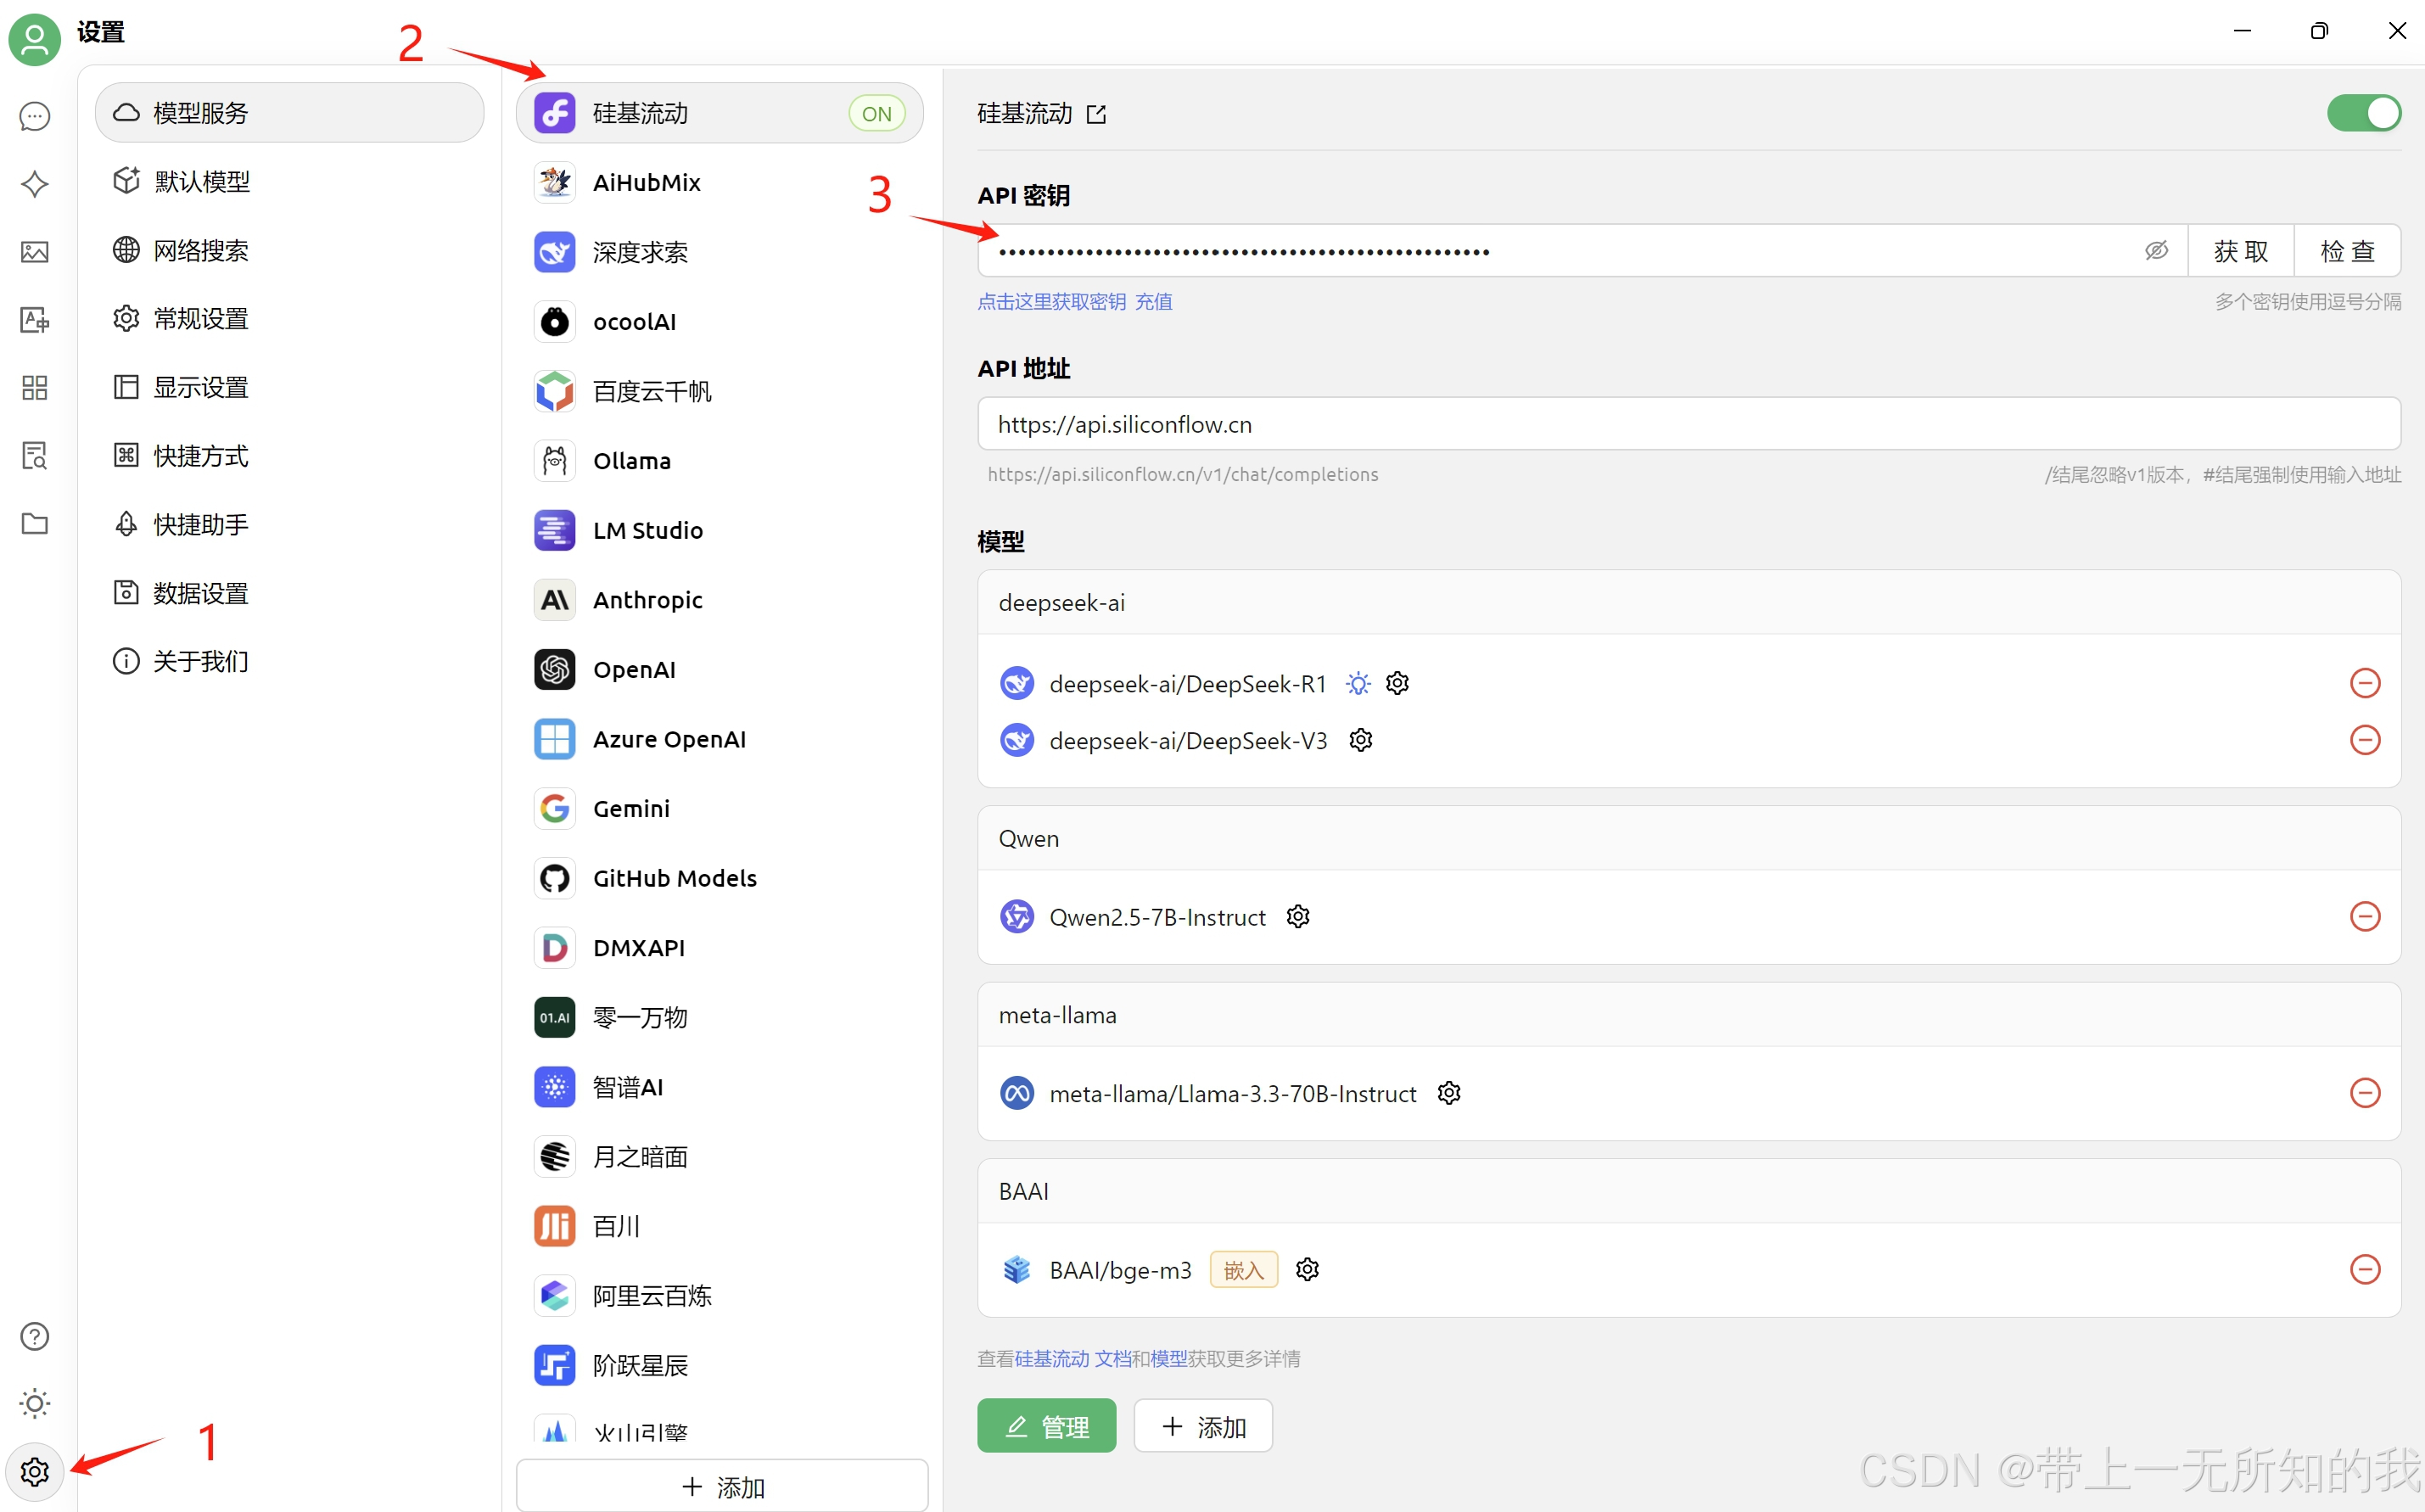Click the 检查 API key button

pos(2346,251)
